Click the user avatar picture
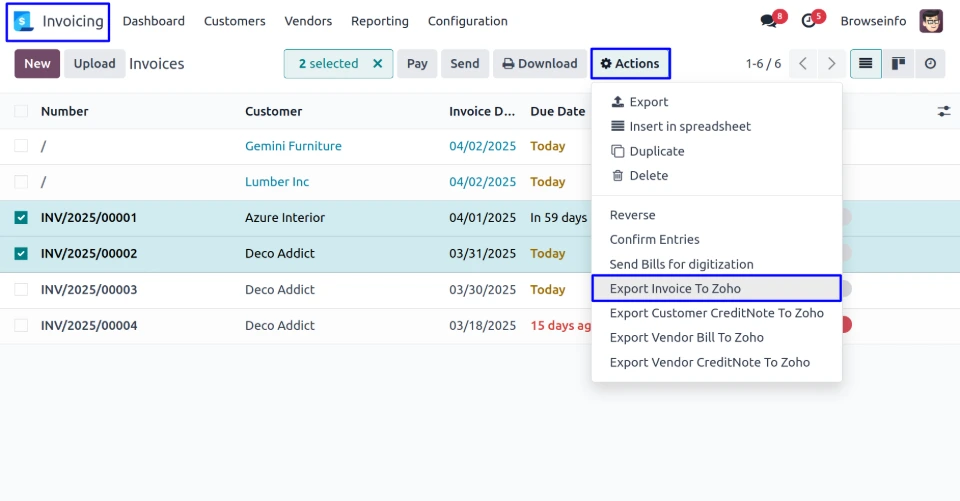 click(x=931, y=21)
